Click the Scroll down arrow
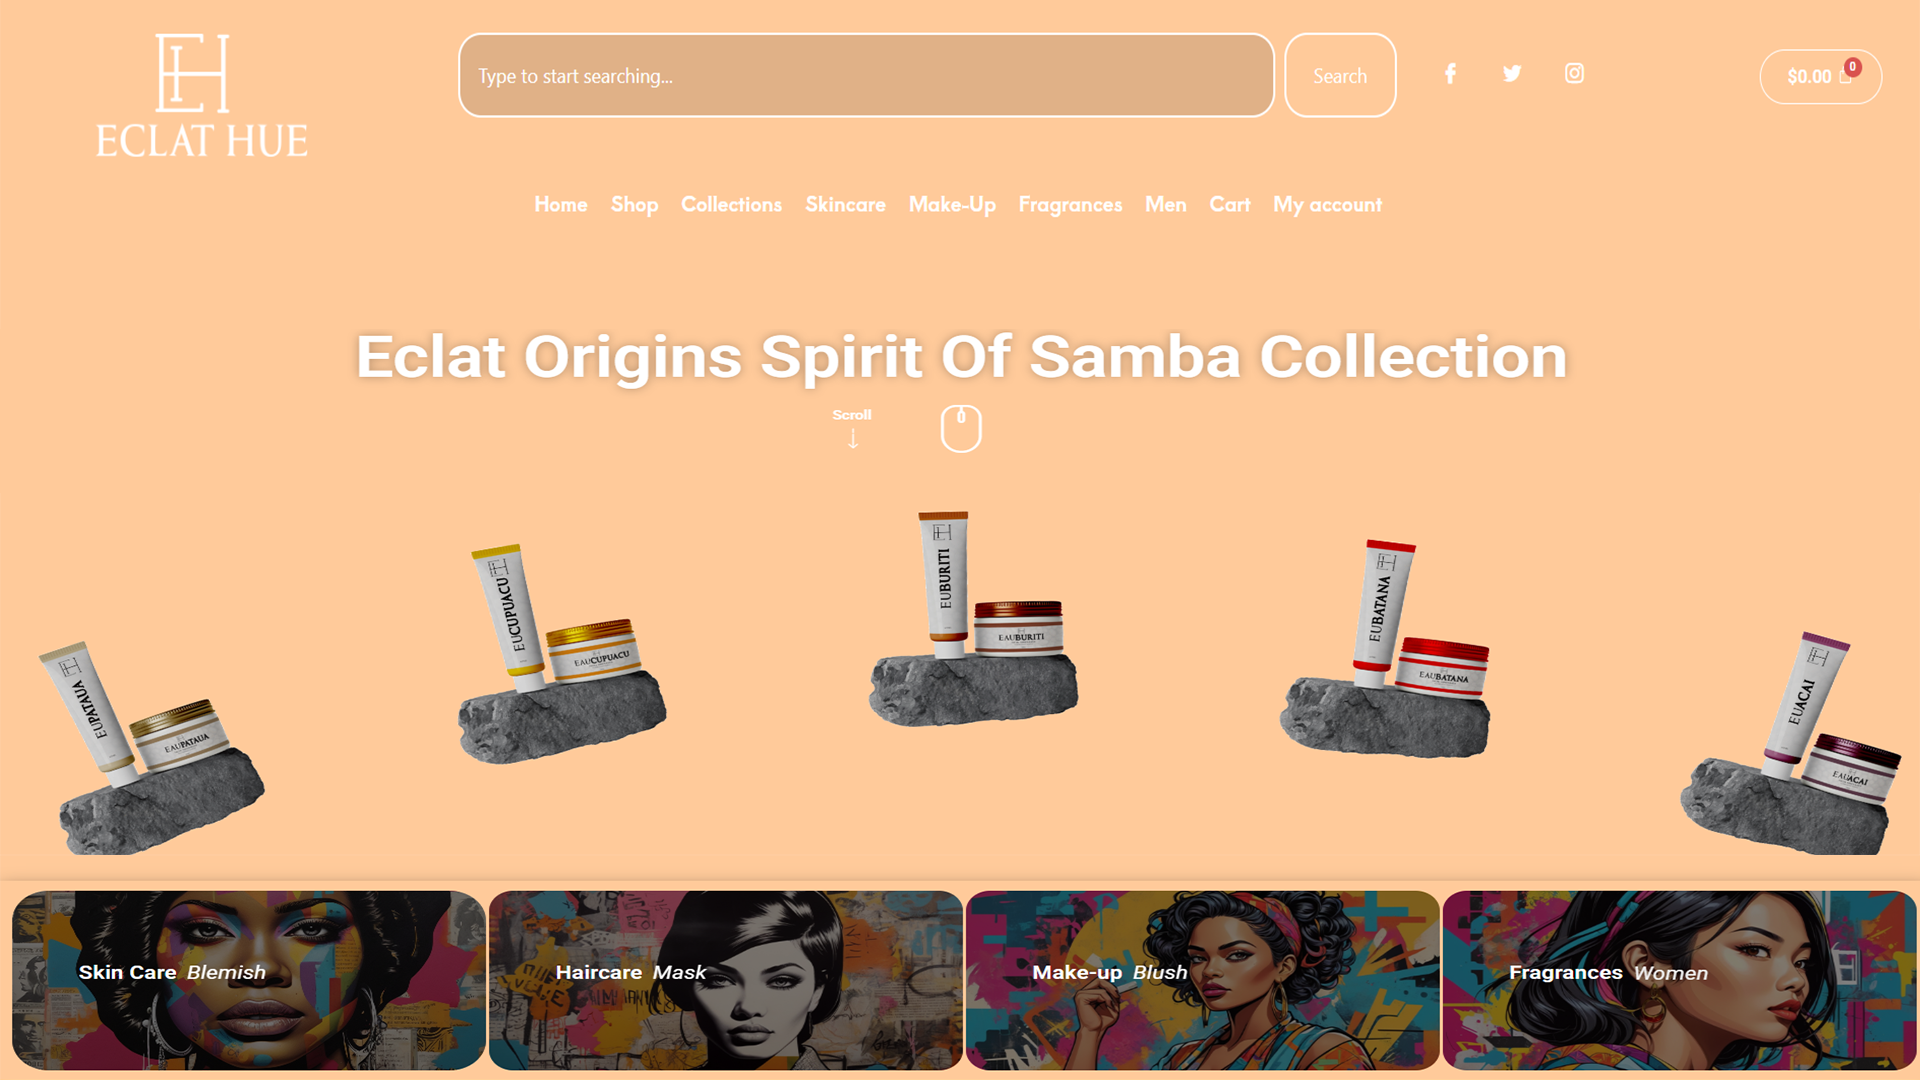Screen dimensions: 1920x1080 pos(853,439)
